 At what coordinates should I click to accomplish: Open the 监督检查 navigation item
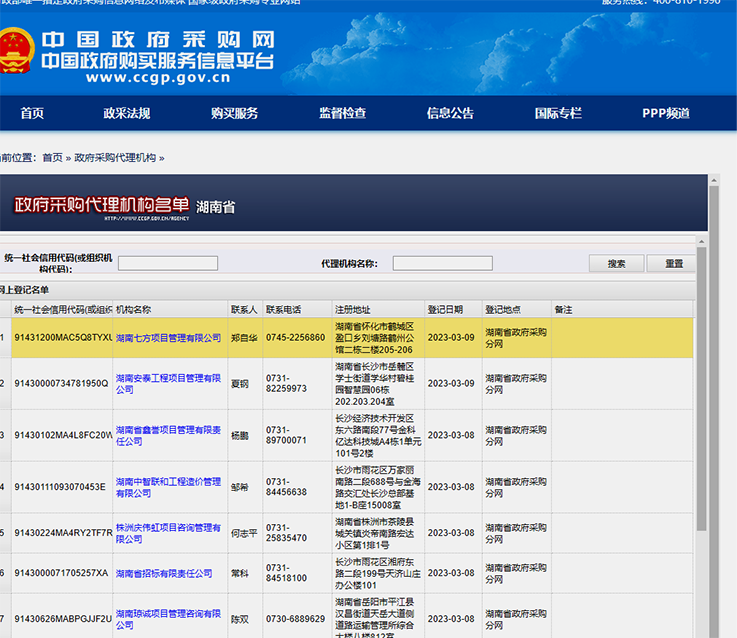click(342, 113)
